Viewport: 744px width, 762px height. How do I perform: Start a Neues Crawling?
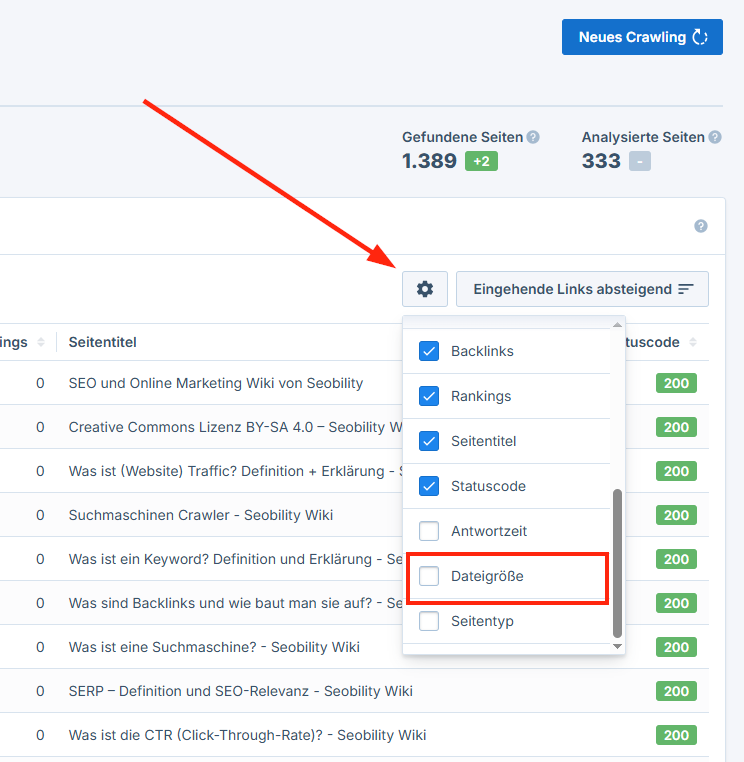coord(642,37)
